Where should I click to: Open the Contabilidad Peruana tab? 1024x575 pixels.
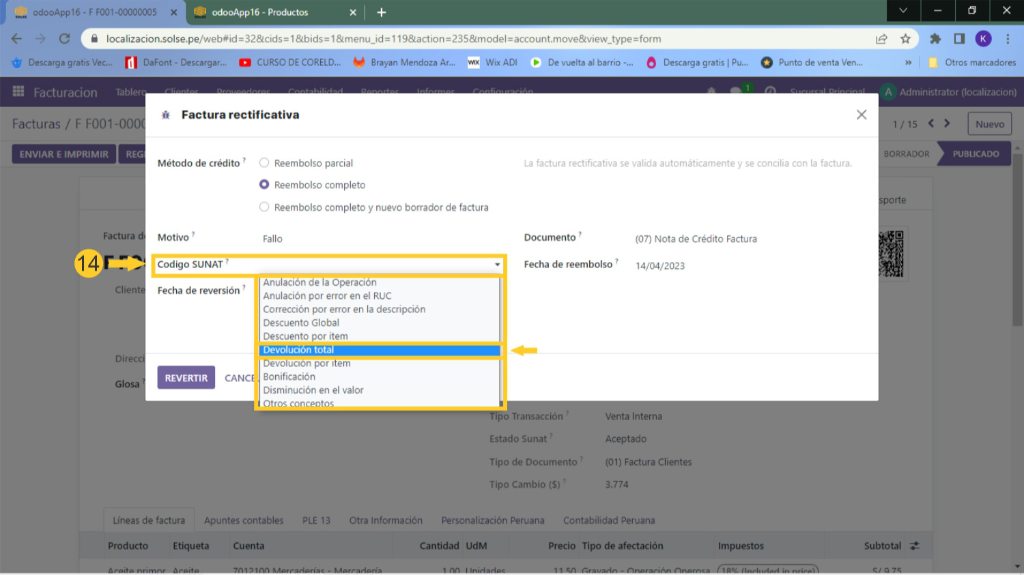(x=609, y=520)
